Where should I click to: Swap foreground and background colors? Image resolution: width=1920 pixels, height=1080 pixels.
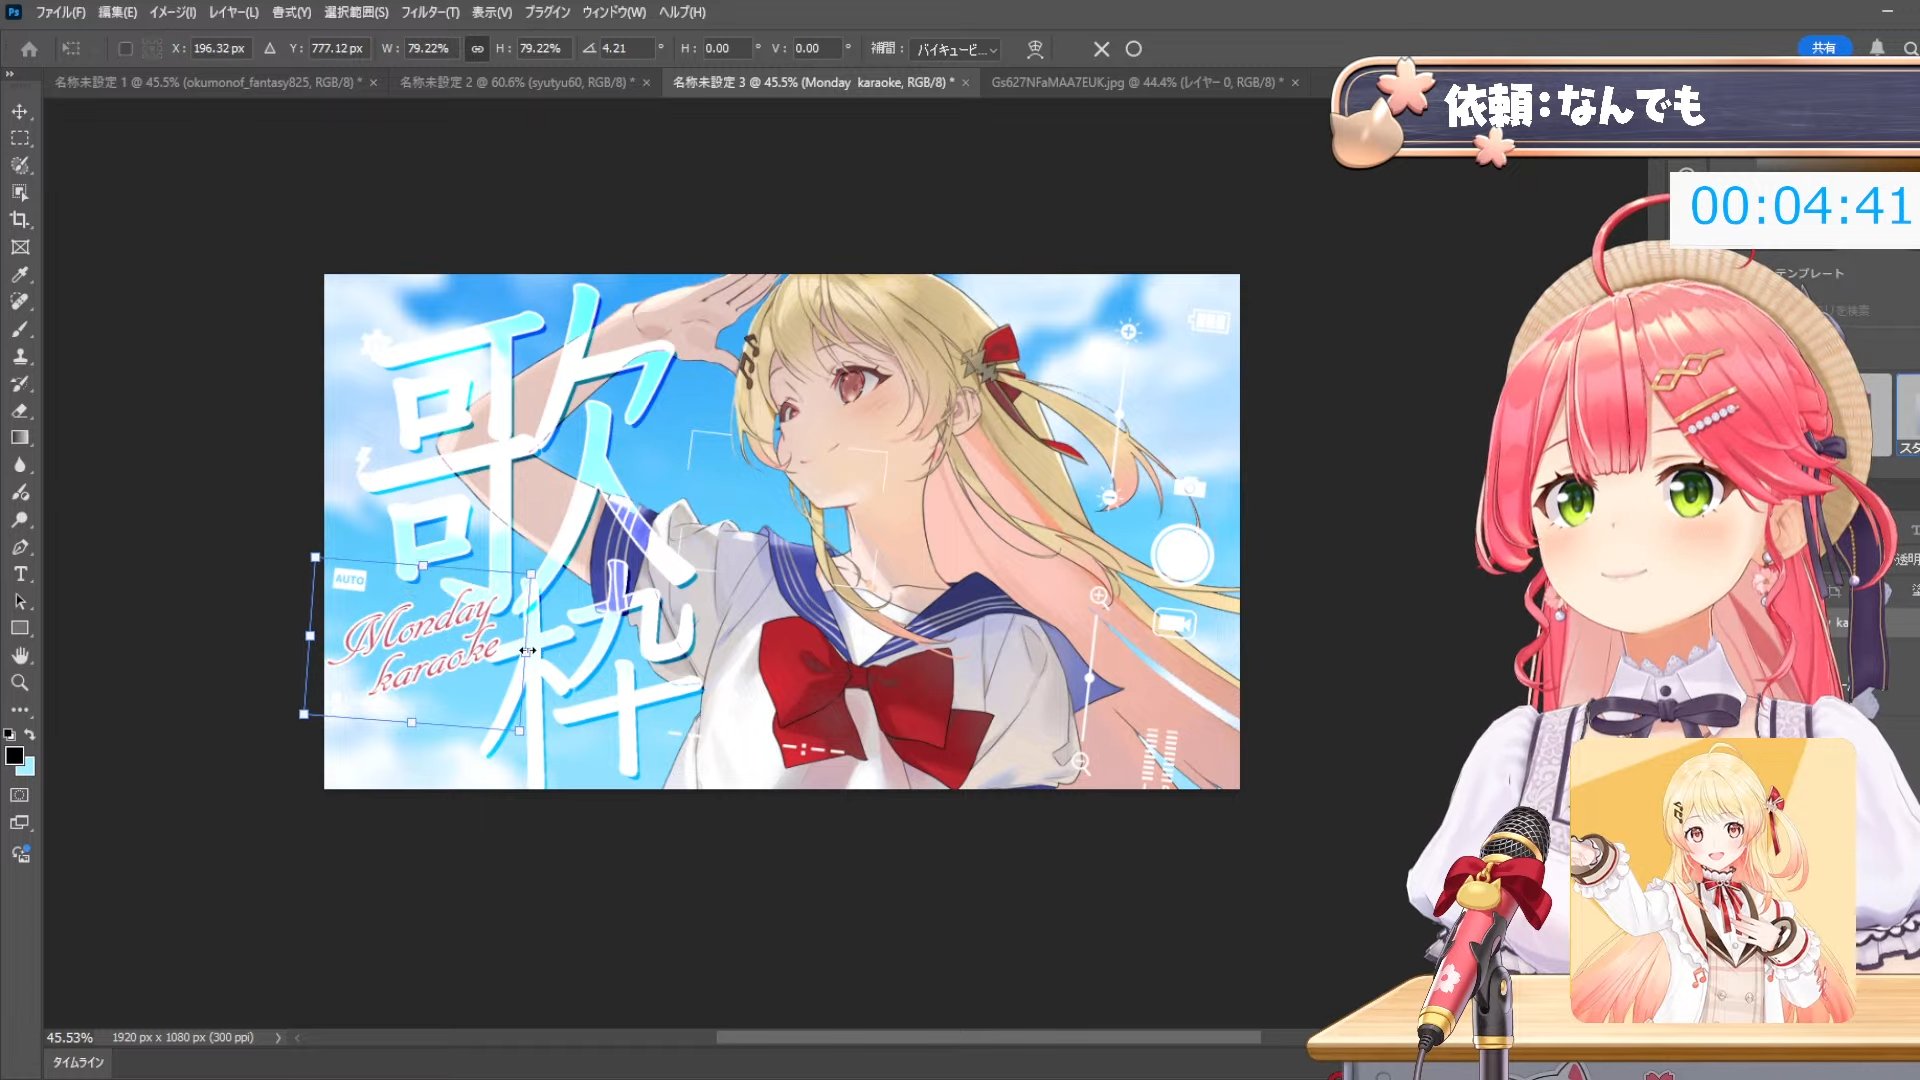(x=30, y=734)
